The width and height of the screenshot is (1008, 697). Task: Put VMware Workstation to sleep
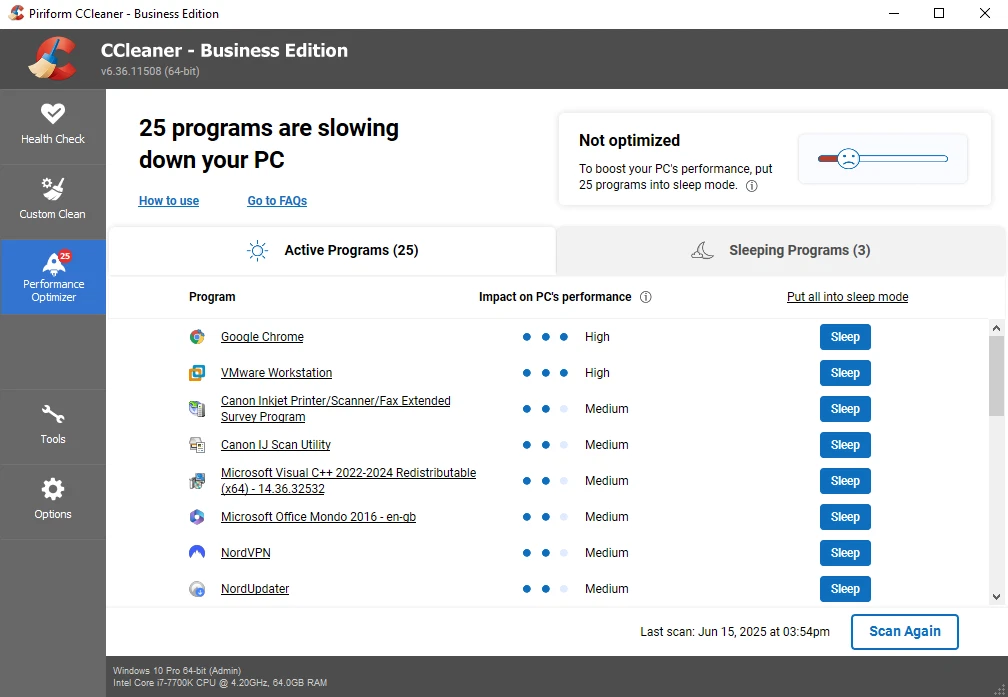[x=845, y=373]
